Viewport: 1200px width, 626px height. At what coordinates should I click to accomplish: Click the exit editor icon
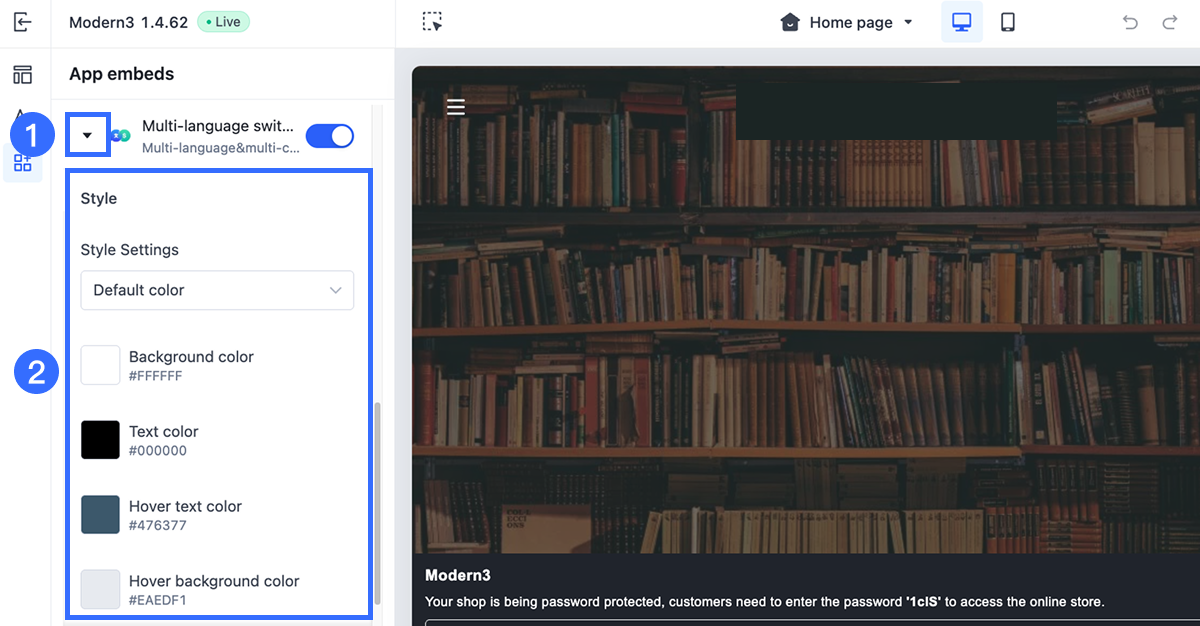pyautogui.click(x=22, y=22)
